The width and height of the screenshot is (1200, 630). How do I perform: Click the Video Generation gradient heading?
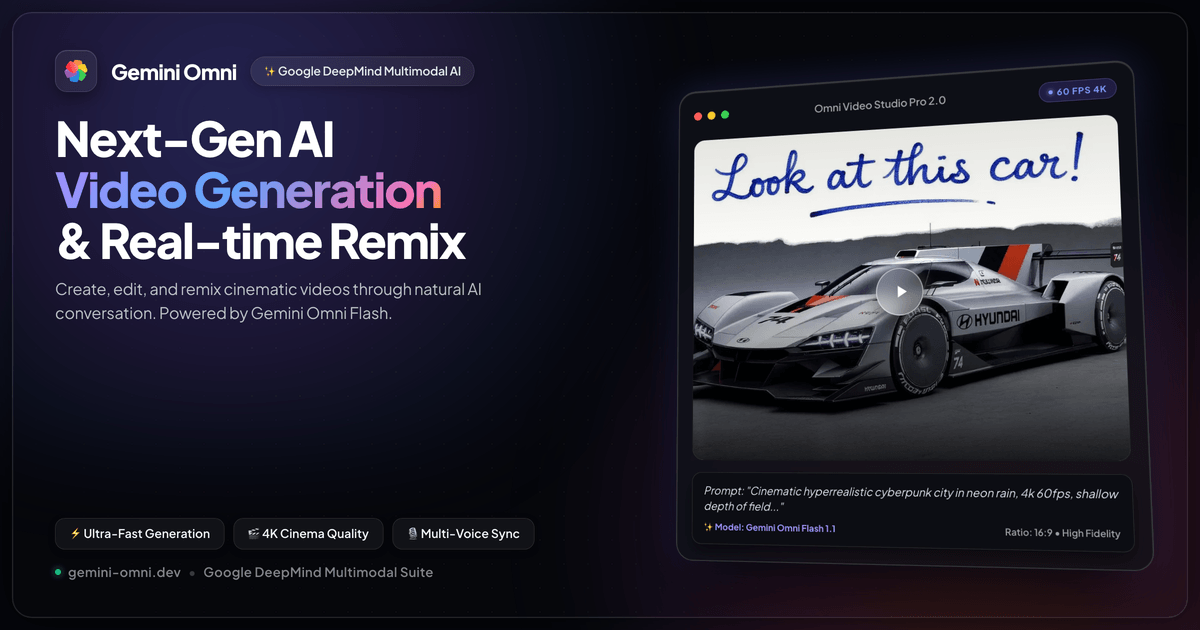click(248, 190)
